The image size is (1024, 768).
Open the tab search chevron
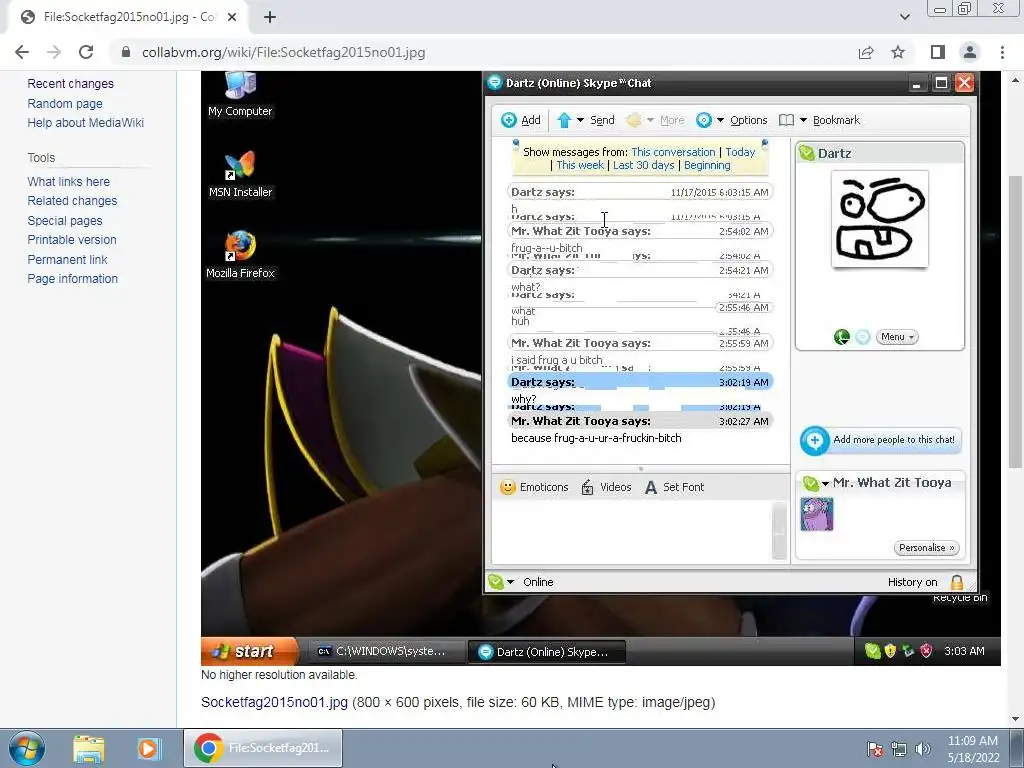click(904, 17)
